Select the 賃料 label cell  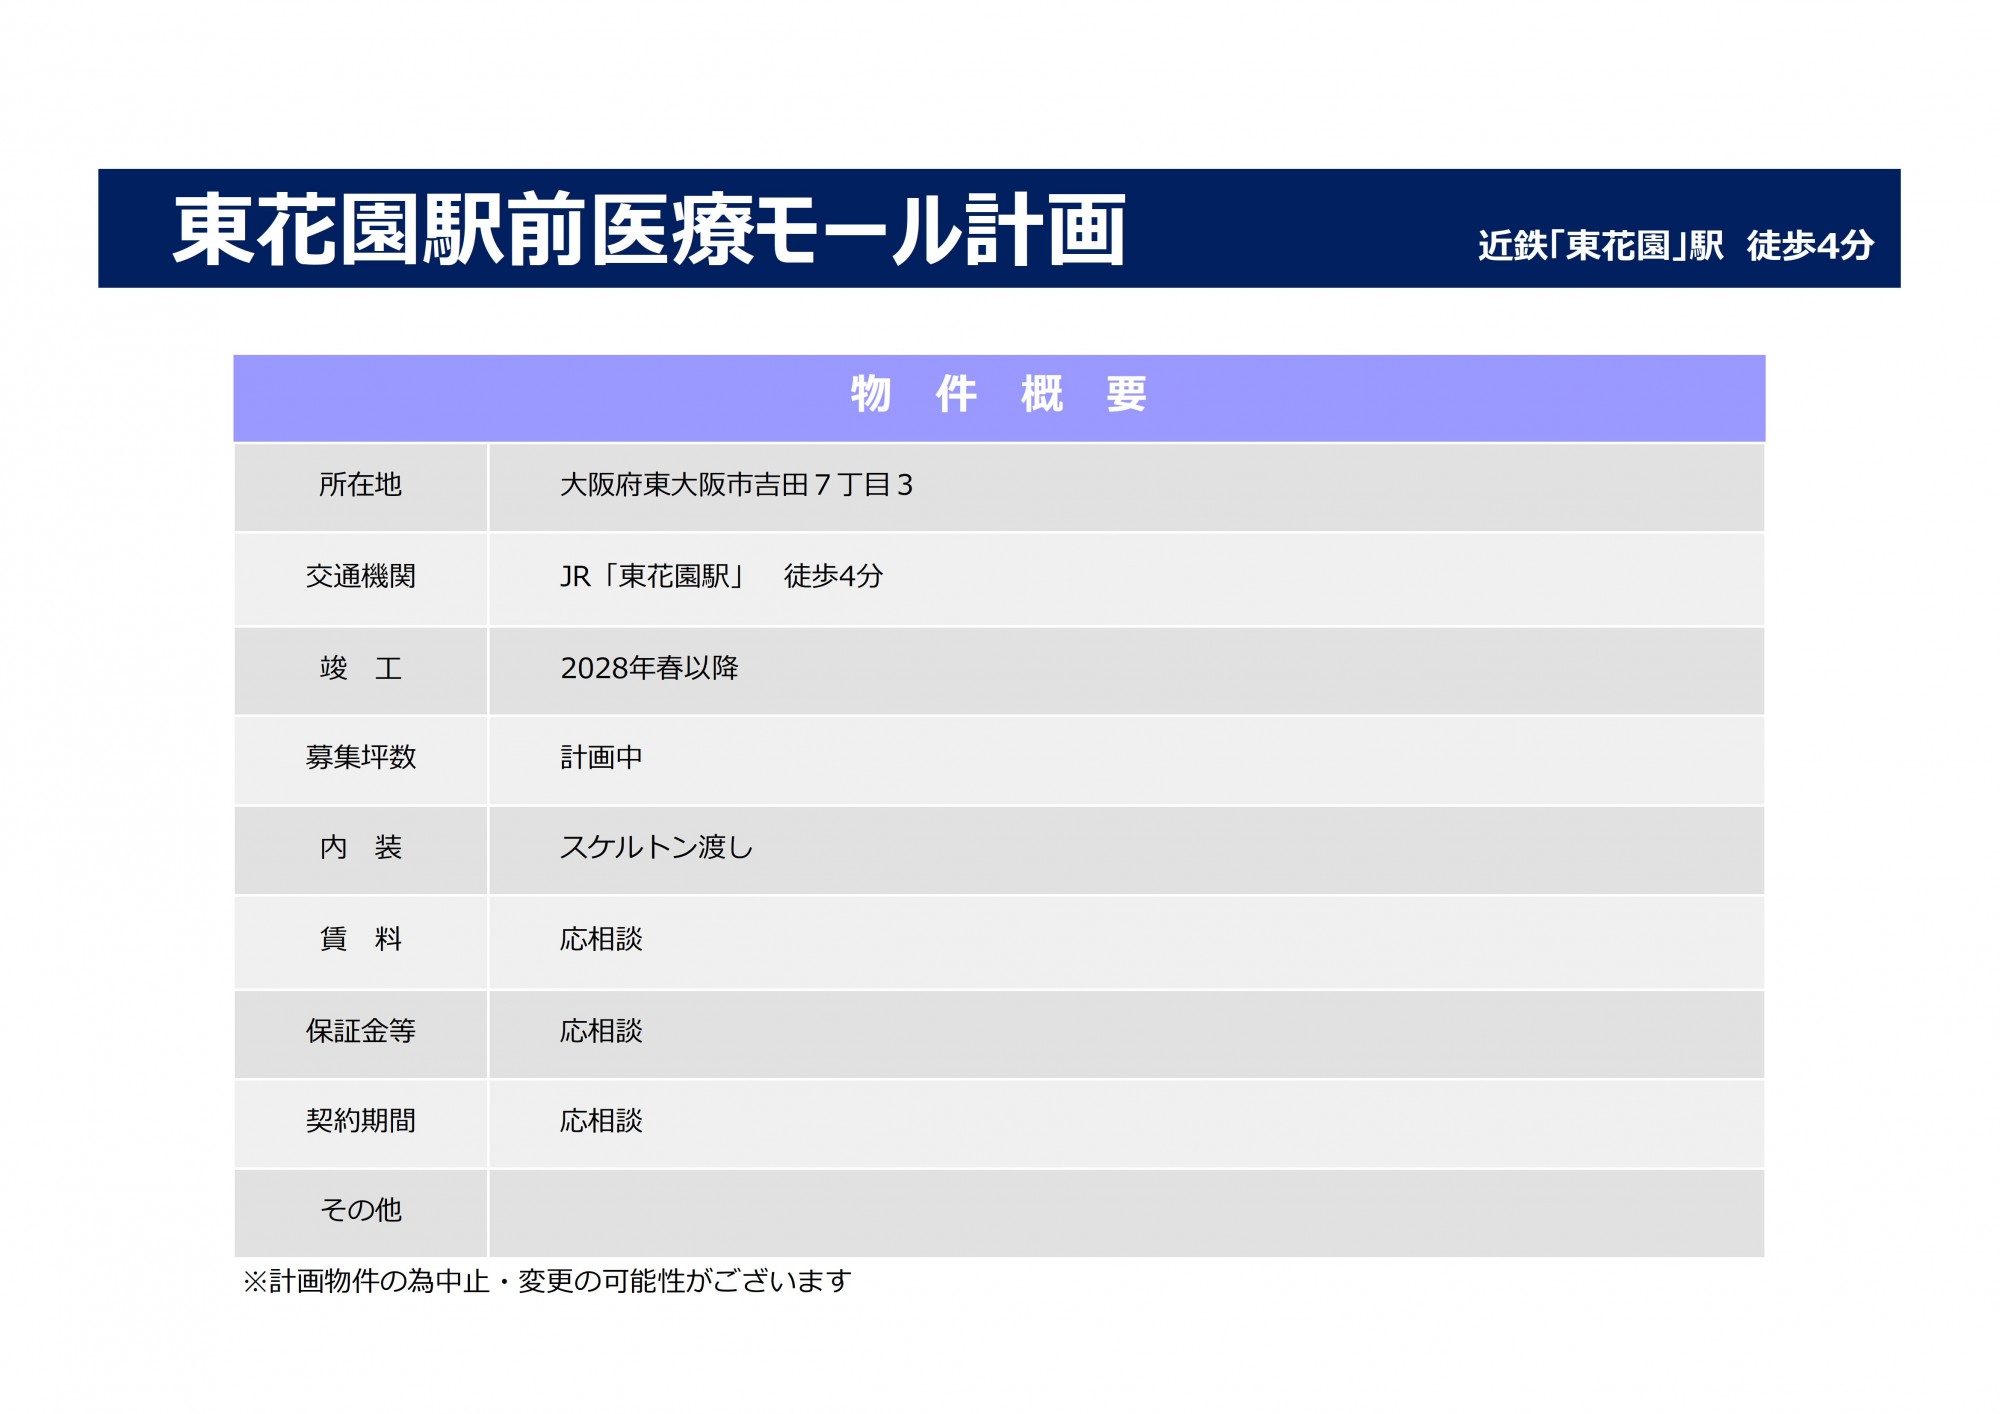[x=360, y=939]
